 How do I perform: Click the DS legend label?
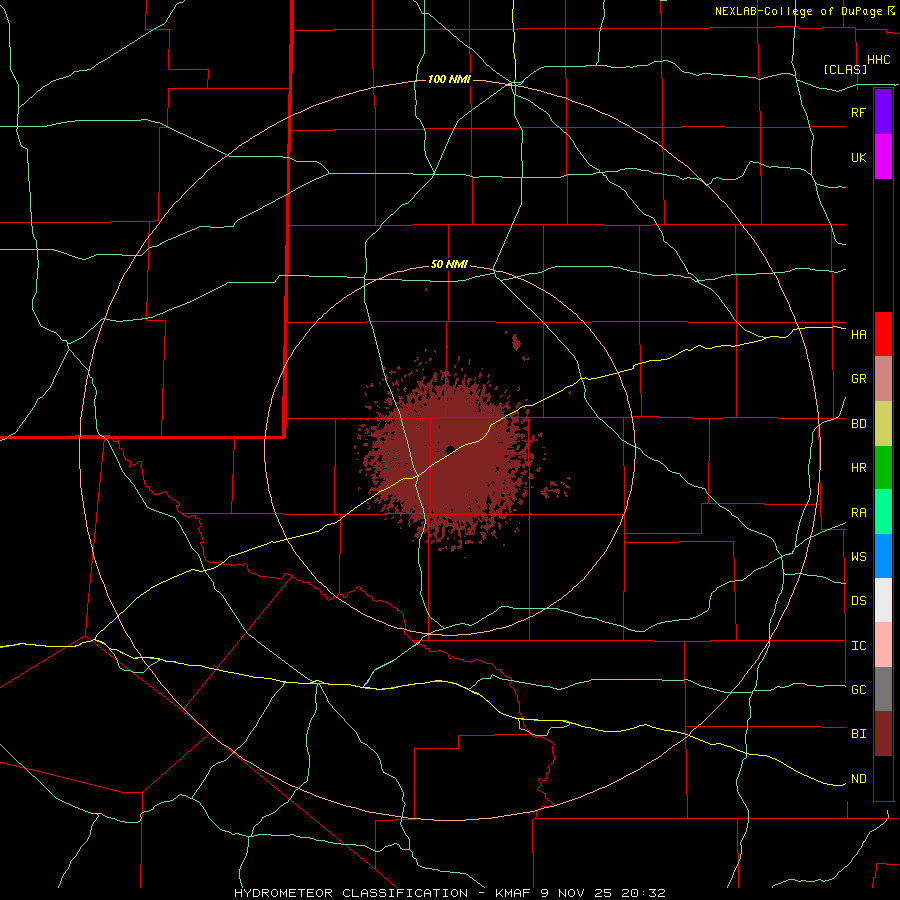tap(858, 600)
